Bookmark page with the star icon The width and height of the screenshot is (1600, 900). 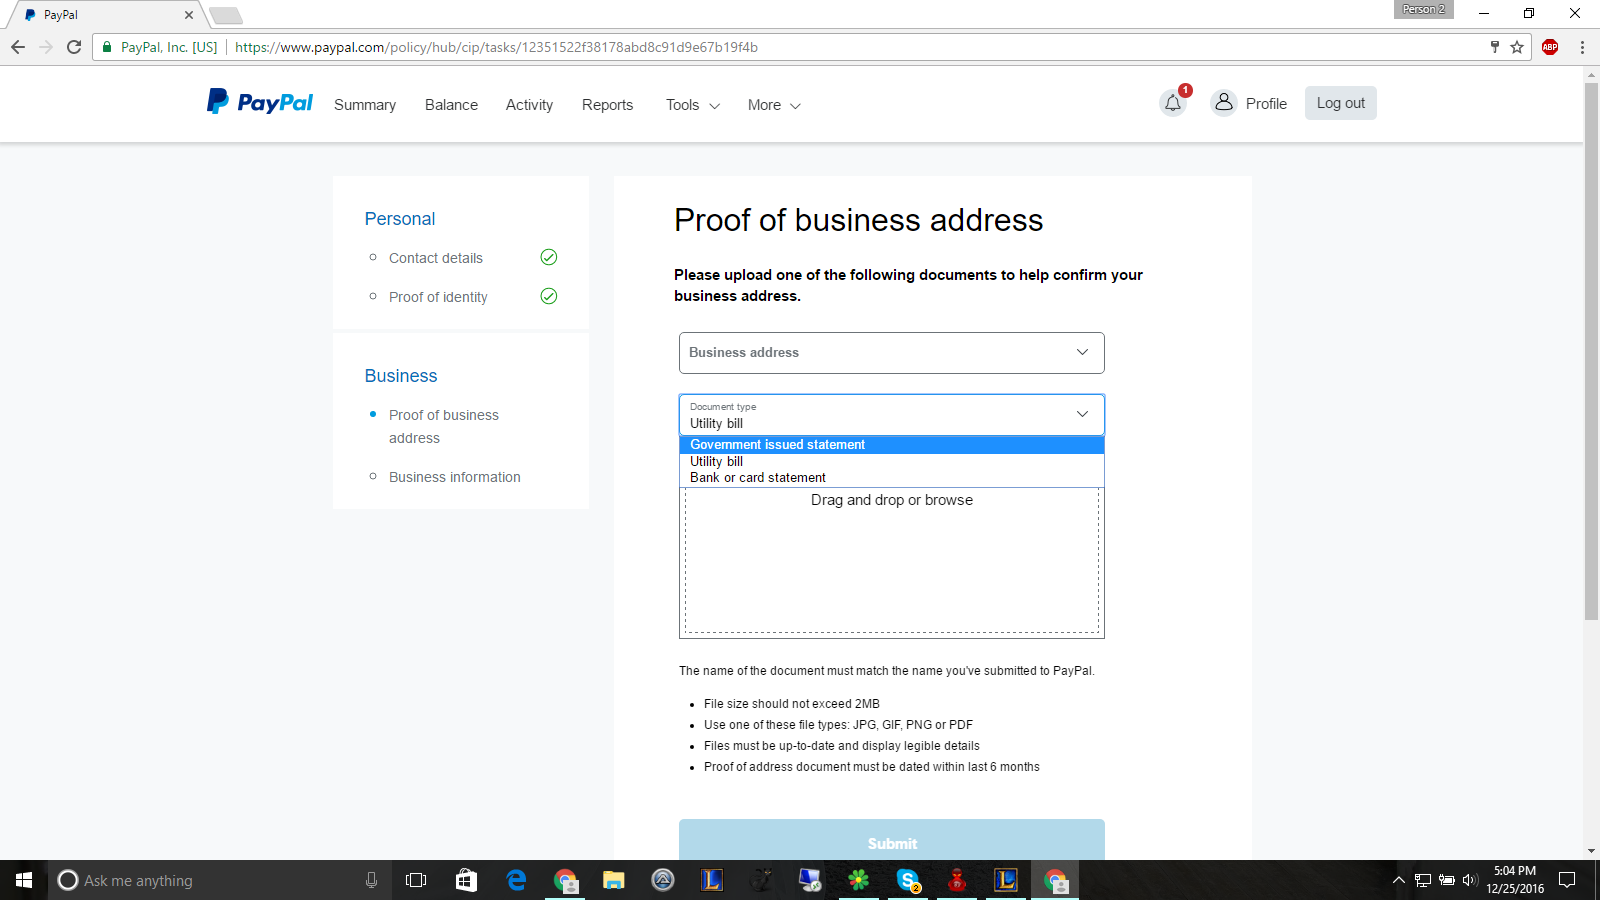click(x=1517, y=47)
